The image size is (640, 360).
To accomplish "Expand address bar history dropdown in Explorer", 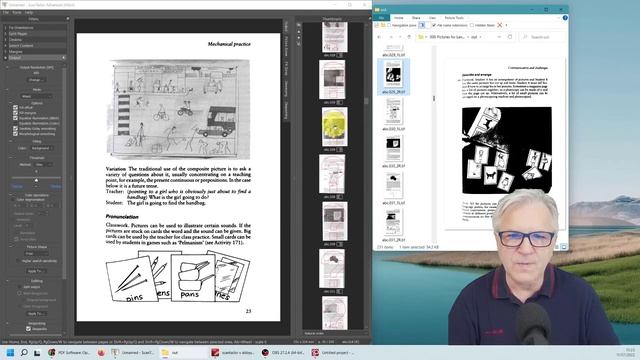I will click(x=499, y=37).
